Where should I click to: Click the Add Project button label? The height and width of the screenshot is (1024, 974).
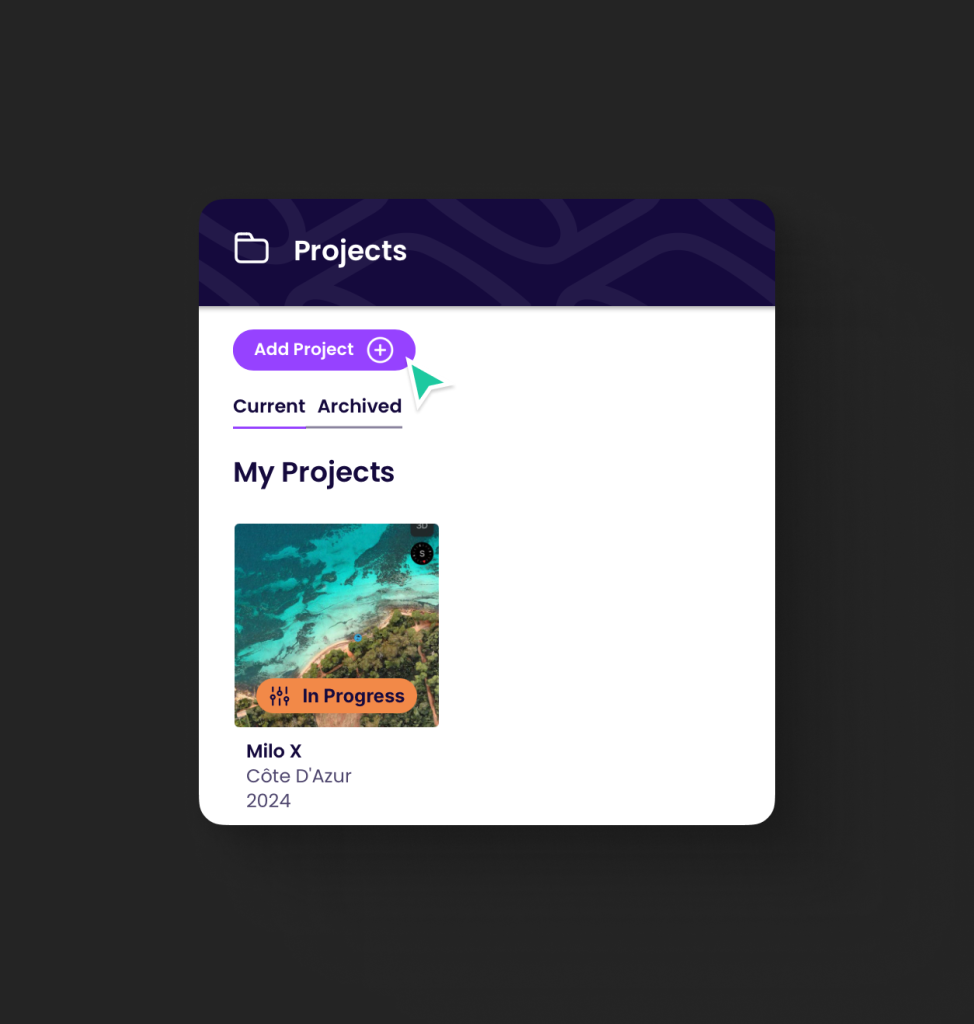[x=304, y=349]
